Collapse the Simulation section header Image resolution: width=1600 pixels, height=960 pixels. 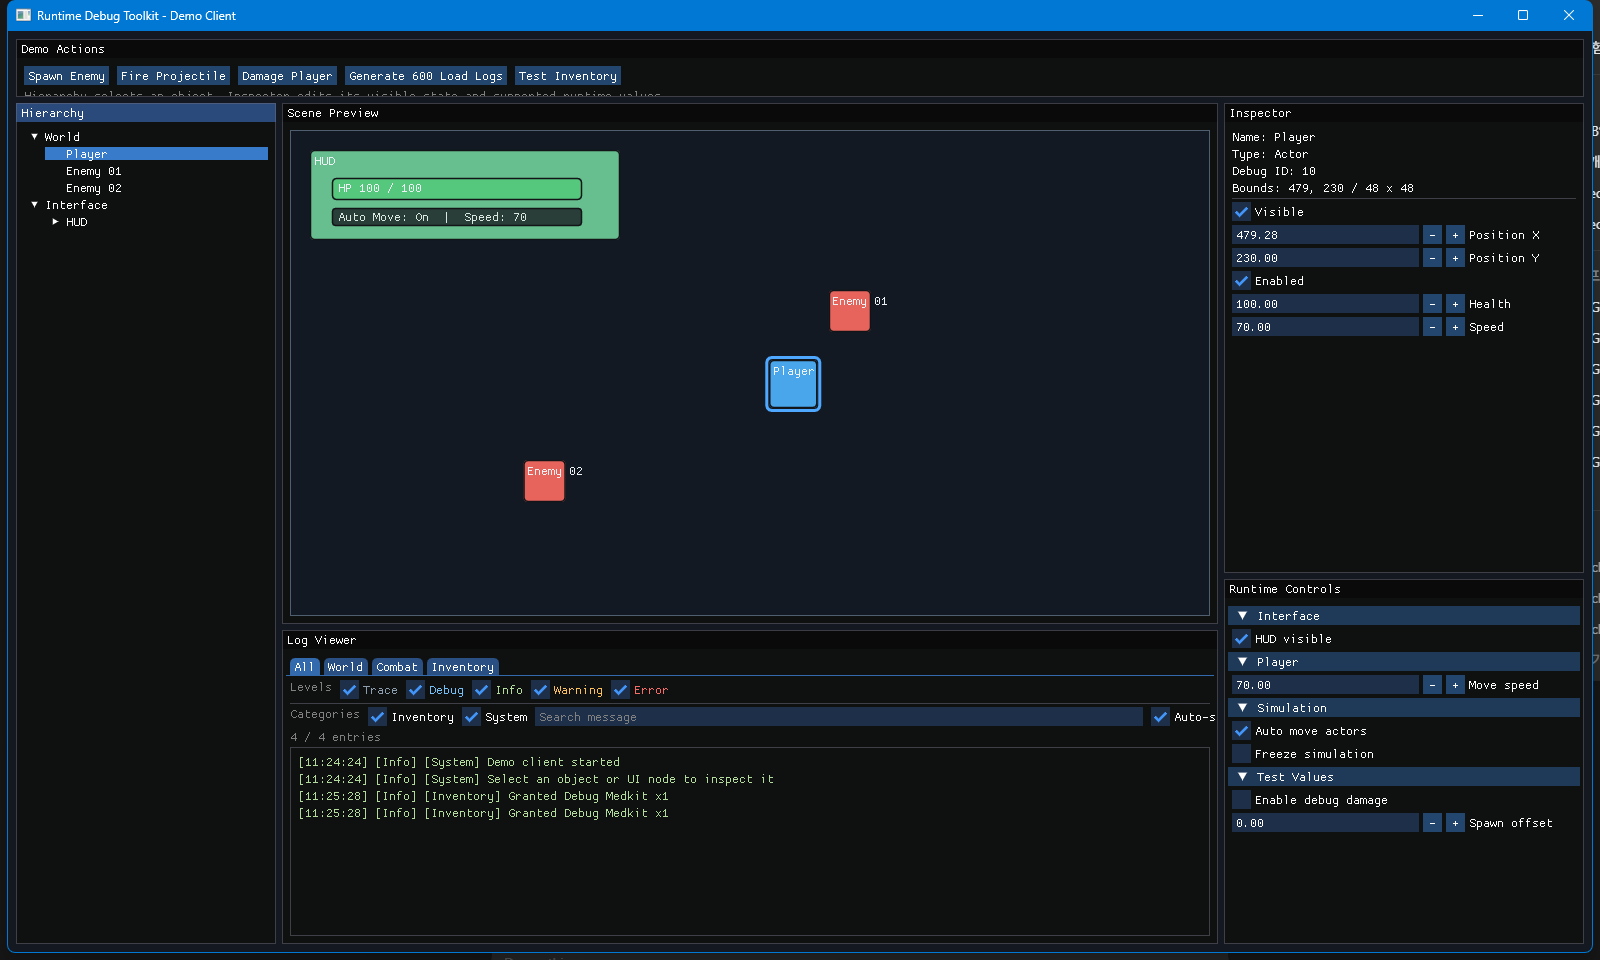pyautogui.click(x=1404, y=708)
